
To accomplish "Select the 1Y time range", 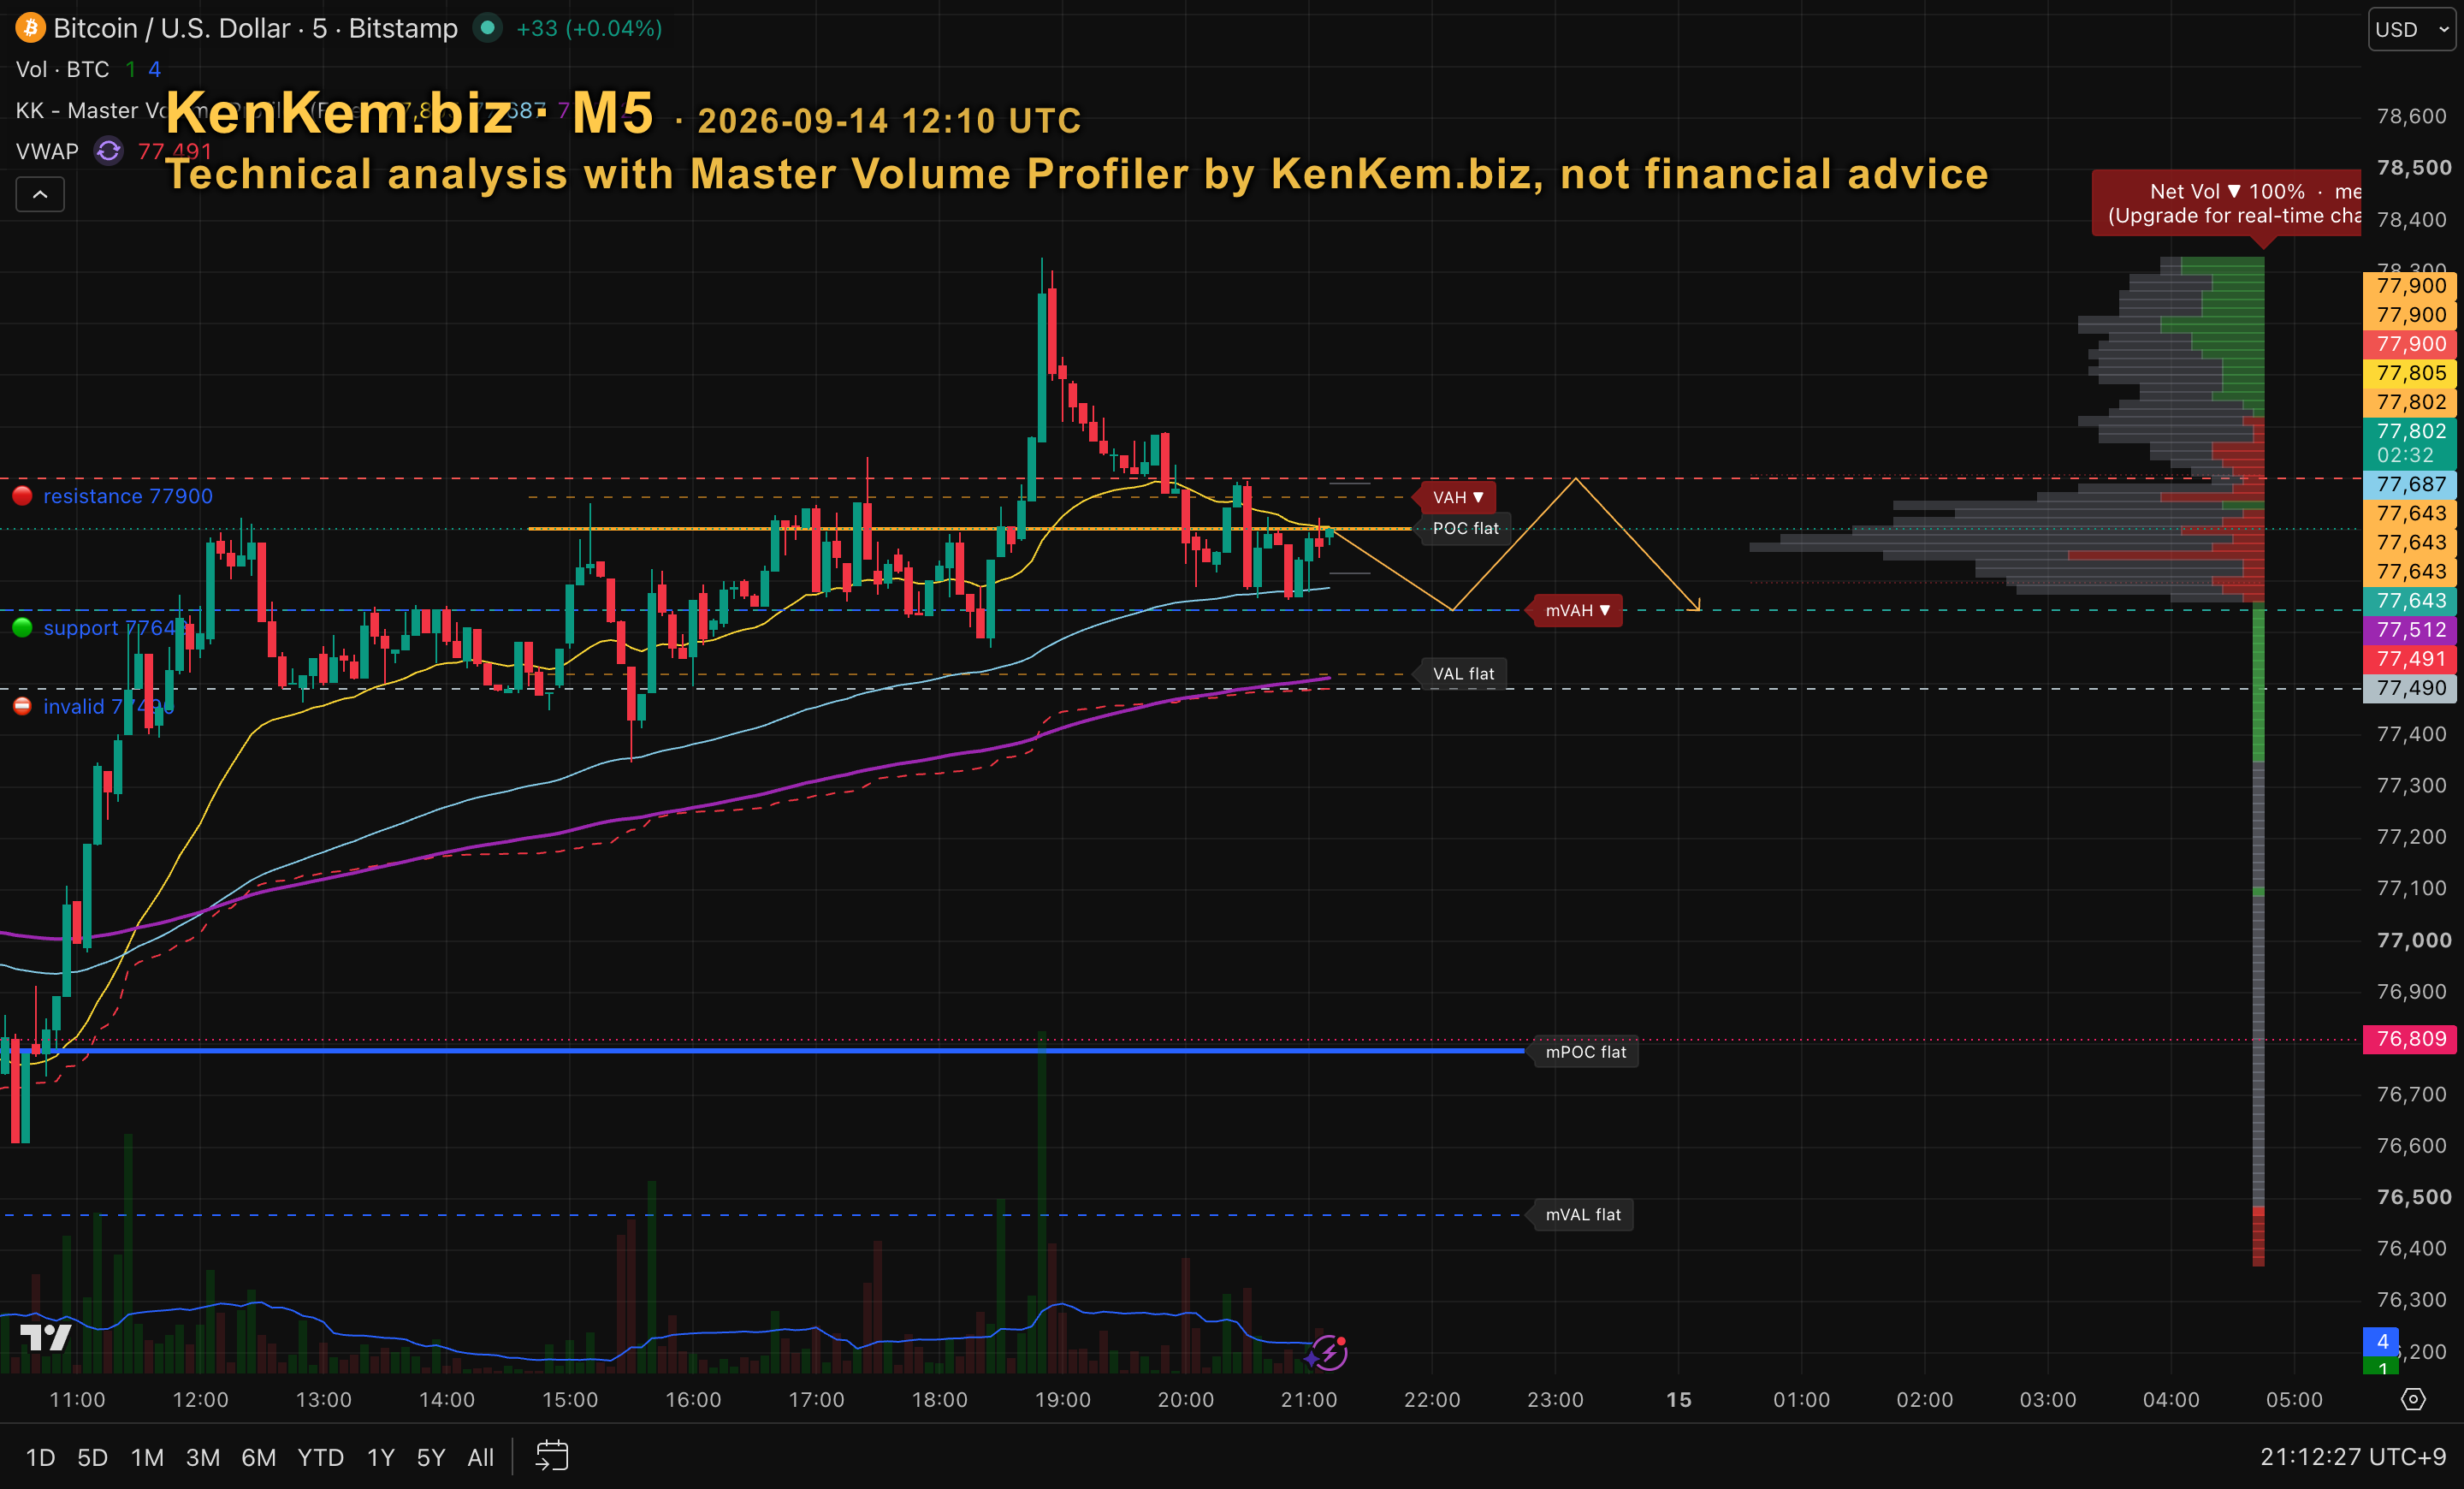I will pyautogui.click(x=381, y=1457).
